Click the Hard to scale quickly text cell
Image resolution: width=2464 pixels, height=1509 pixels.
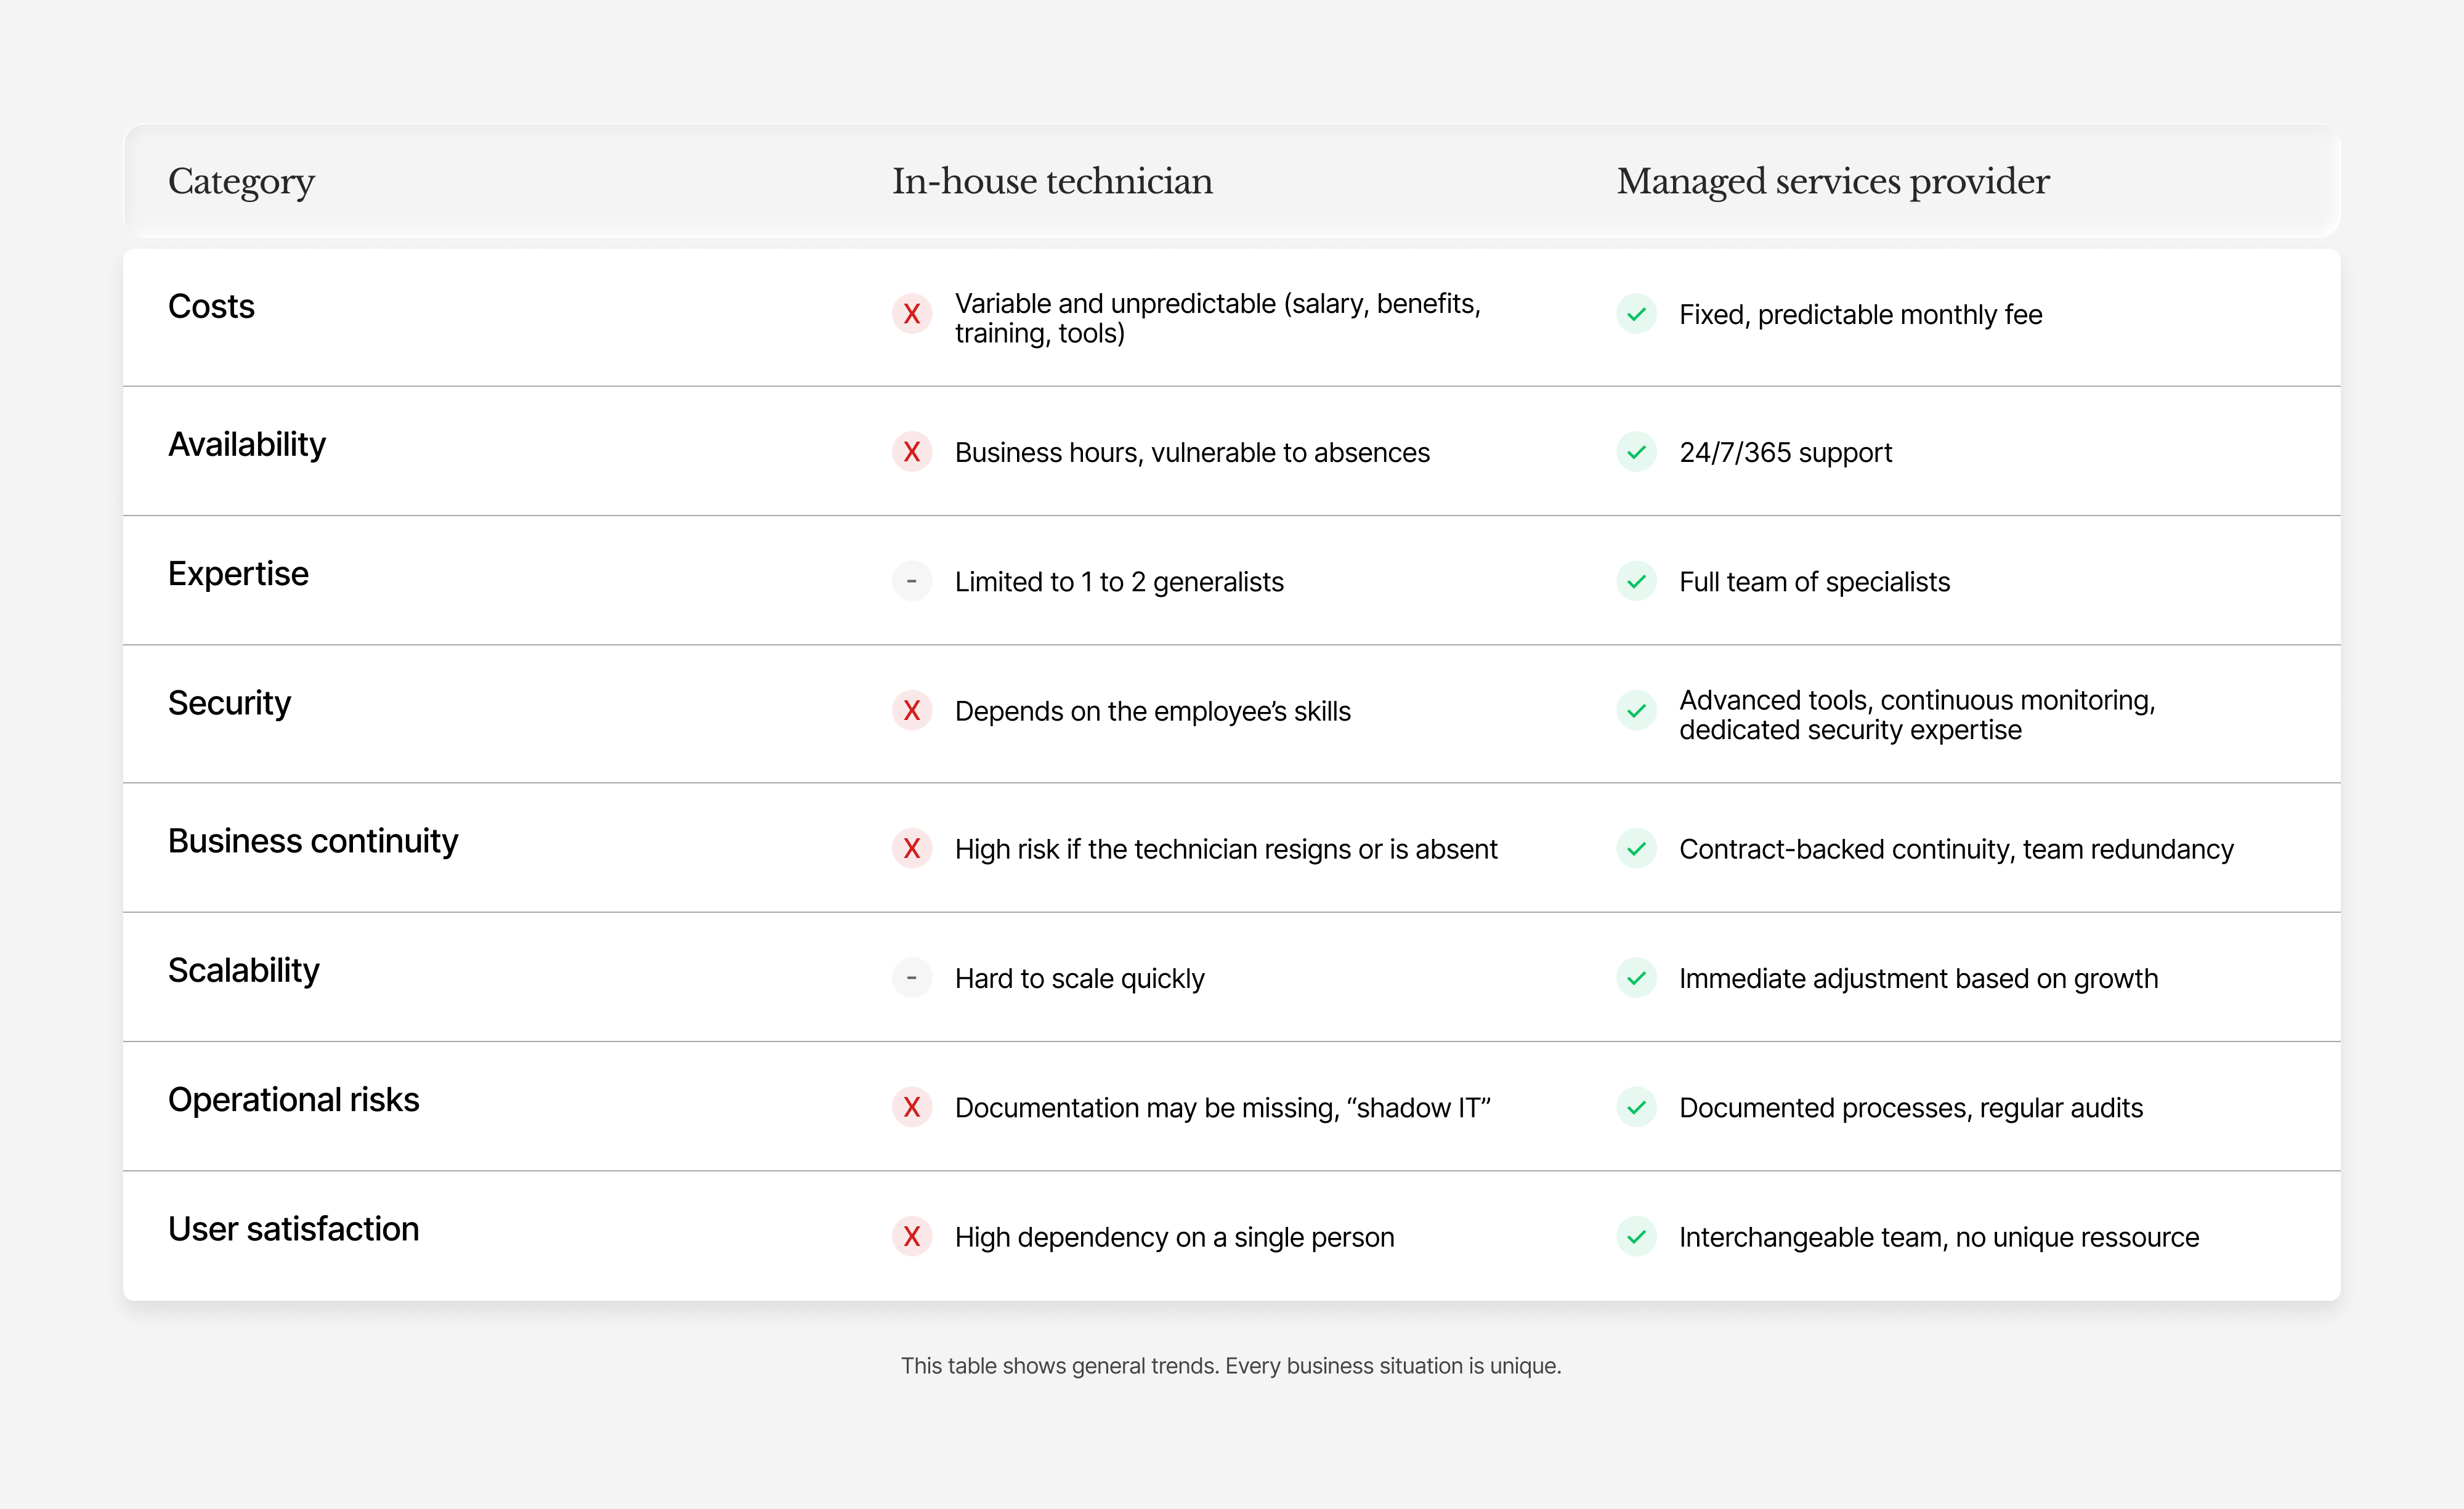coord(1080,978)
